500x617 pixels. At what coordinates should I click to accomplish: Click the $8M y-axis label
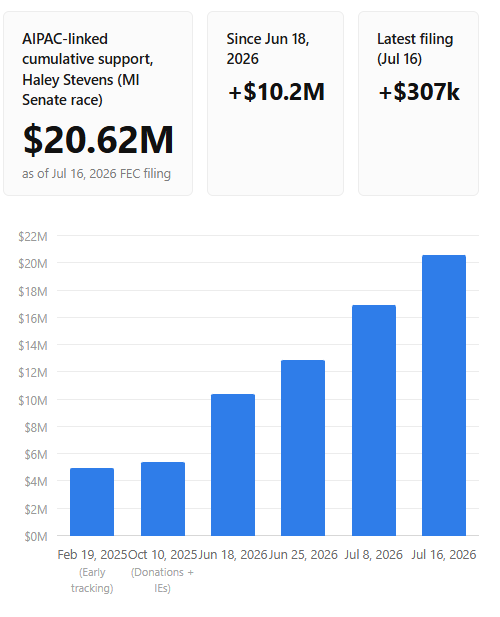[x=36, y=427]
